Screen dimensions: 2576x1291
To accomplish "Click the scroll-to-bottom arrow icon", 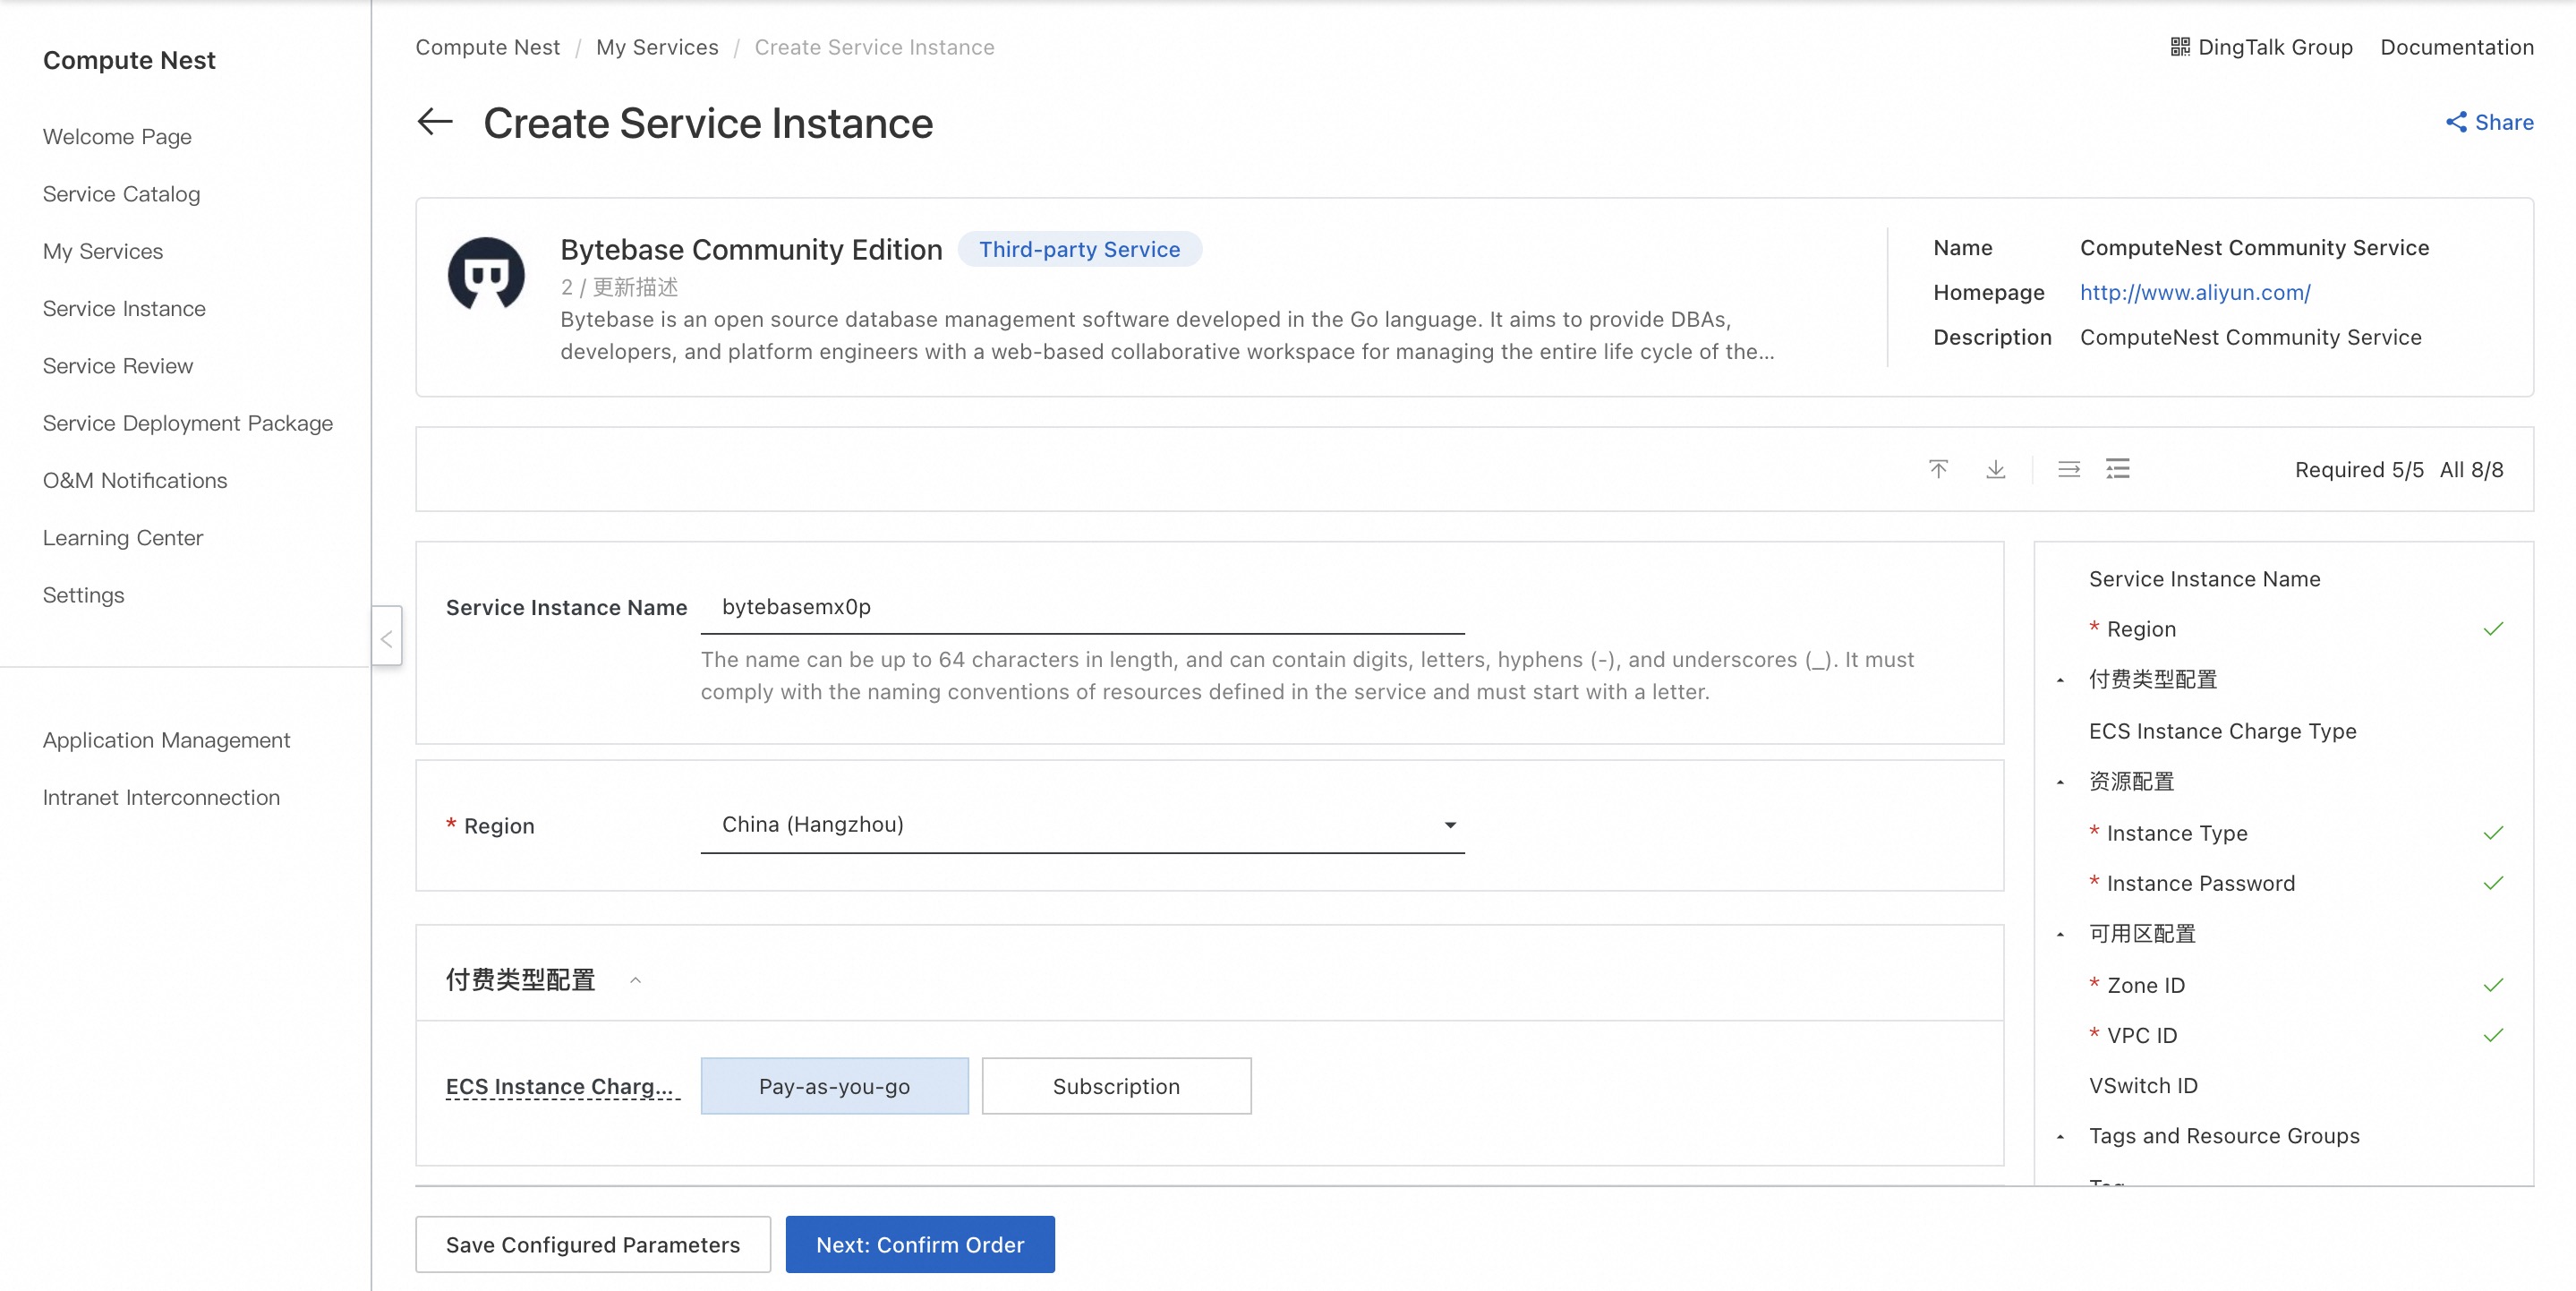I will coord(1995,469).
